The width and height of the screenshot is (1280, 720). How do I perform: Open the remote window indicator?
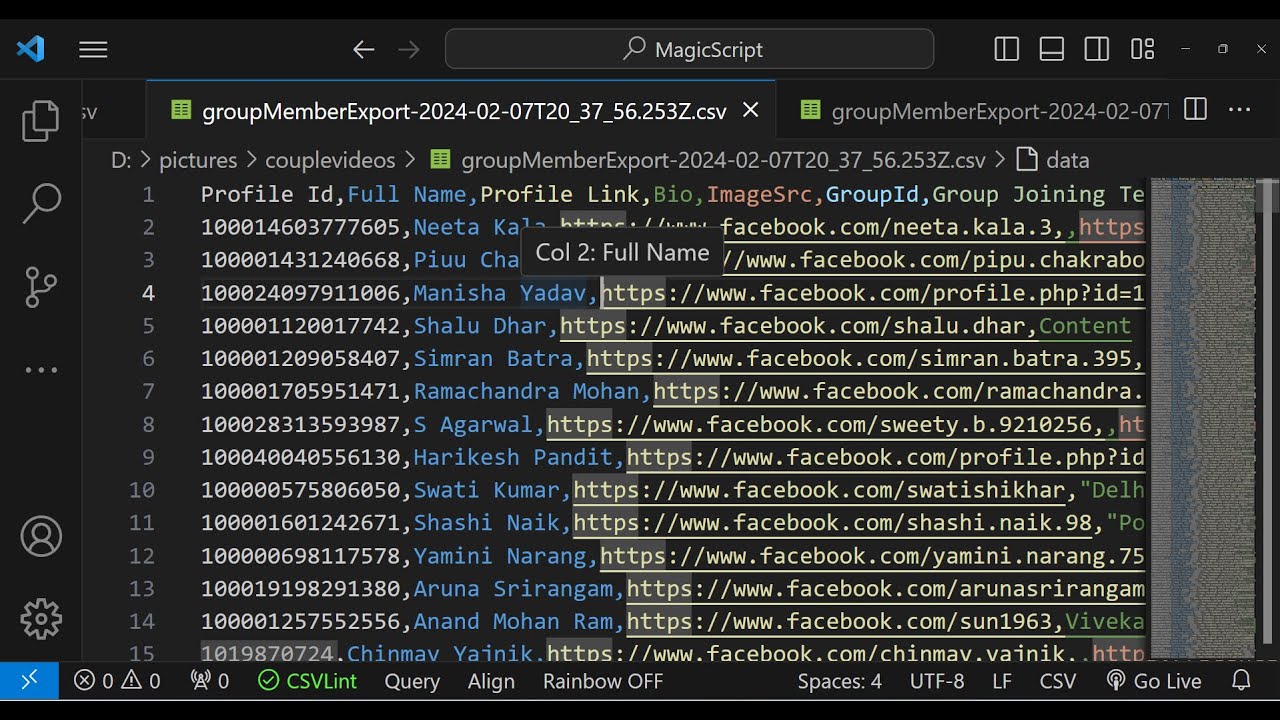click(x=30, y=681)
